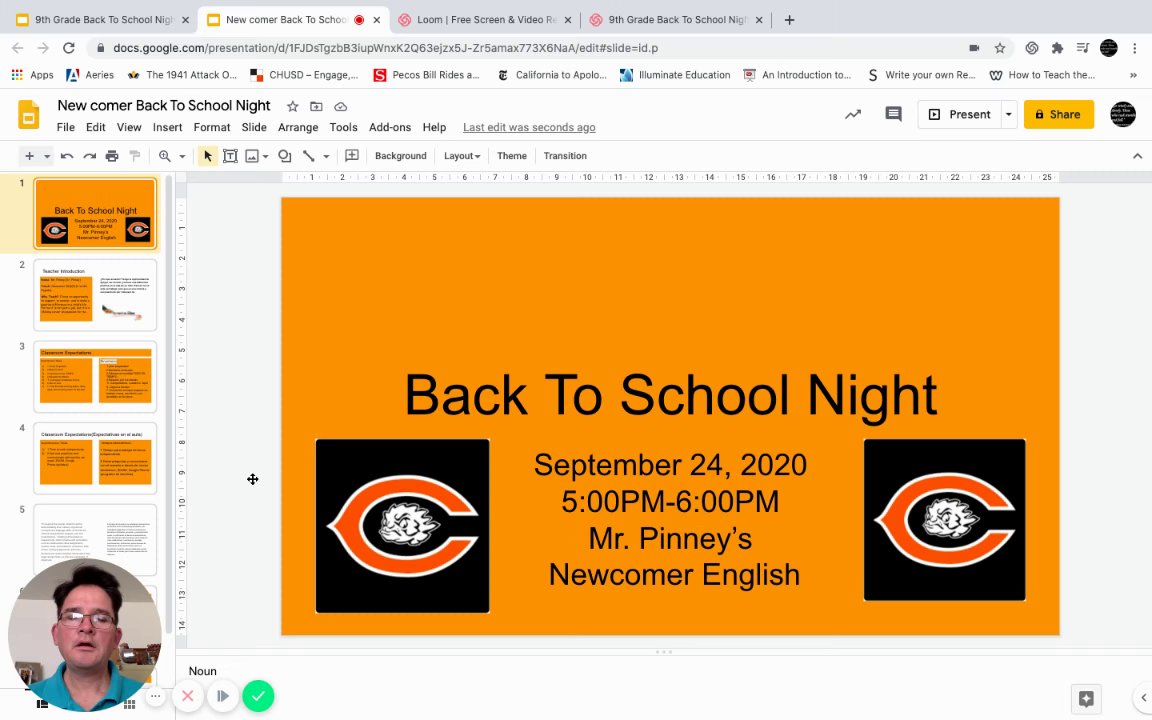Open the File menu

(65, 127)
